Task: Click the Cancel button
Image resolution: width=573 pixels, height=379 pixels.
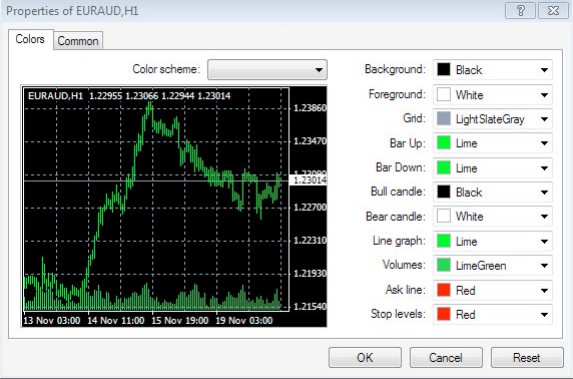Action: (x=446, y=357)
